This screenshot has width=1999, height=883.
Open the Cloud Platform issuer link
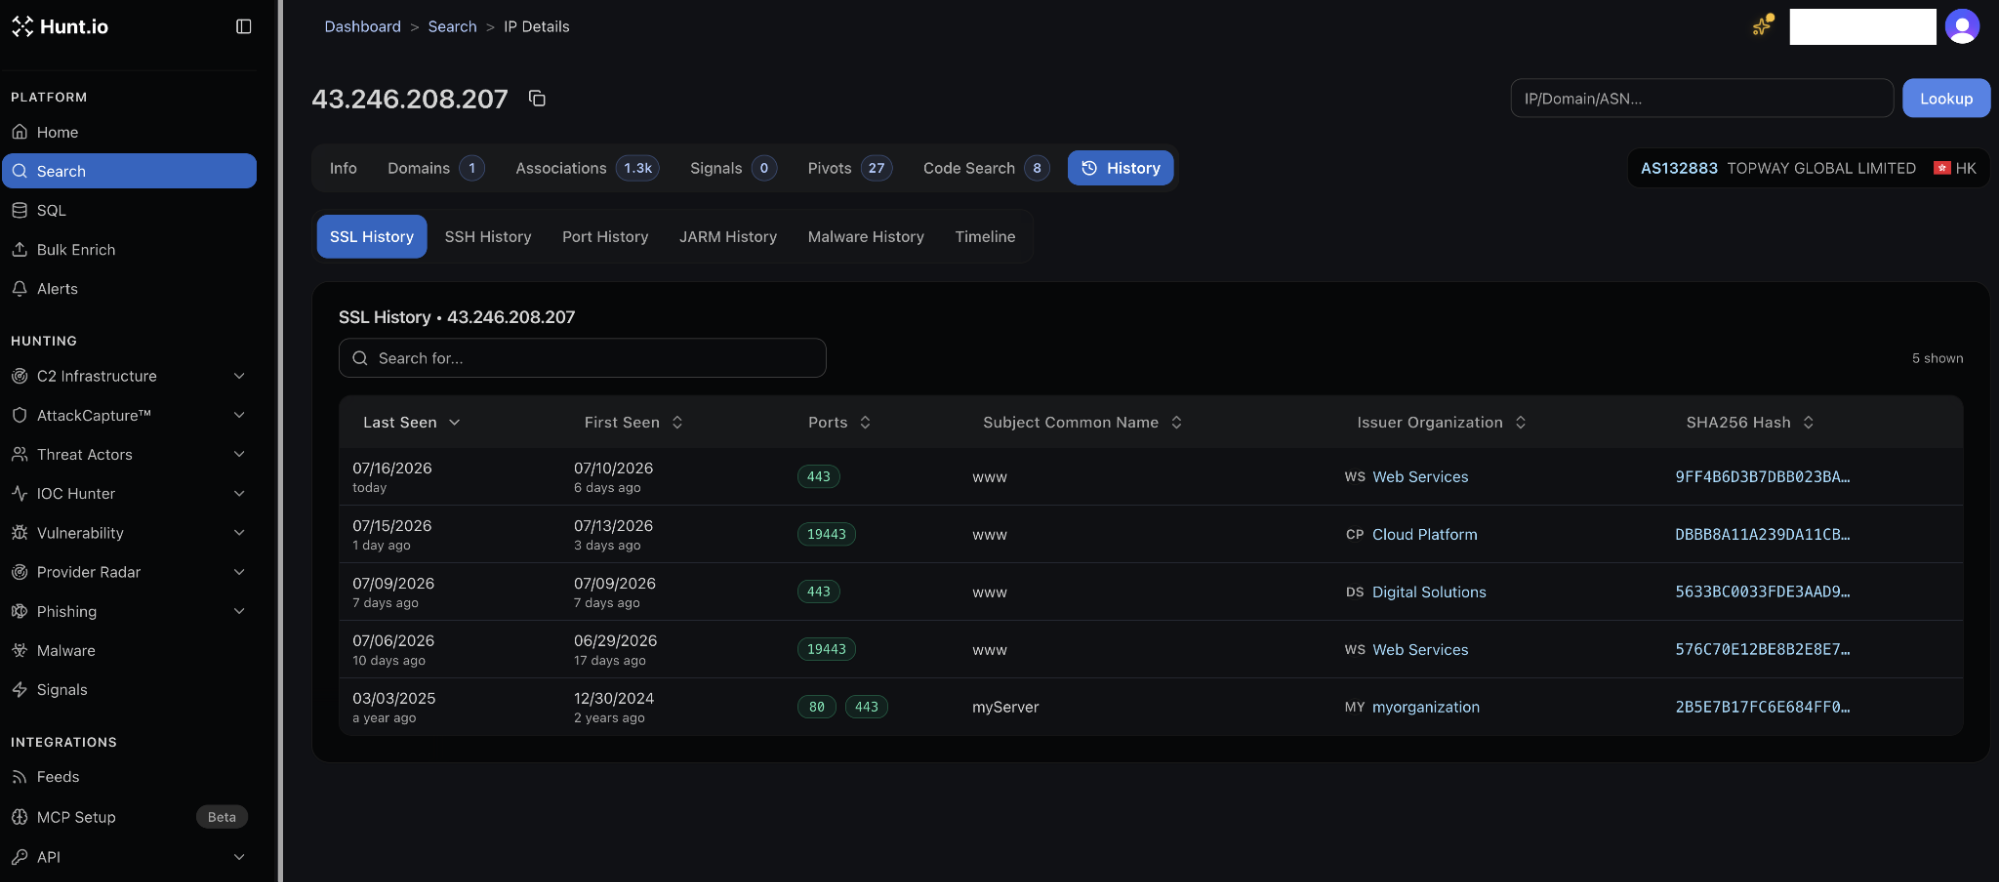click(1424, 534)
